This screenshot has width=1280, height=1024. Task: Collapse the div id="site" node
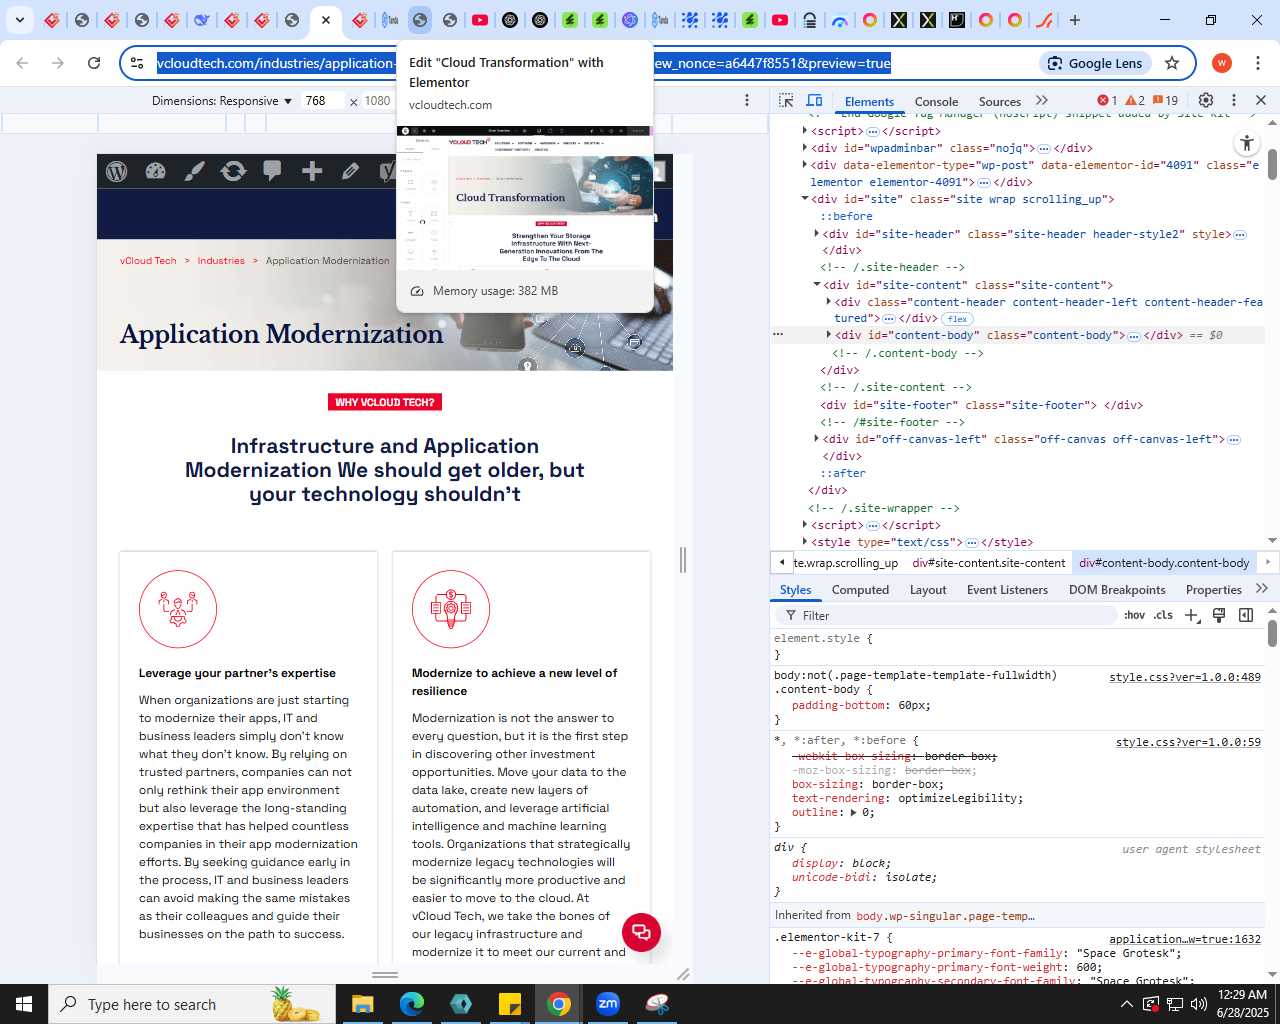point(805,199)
